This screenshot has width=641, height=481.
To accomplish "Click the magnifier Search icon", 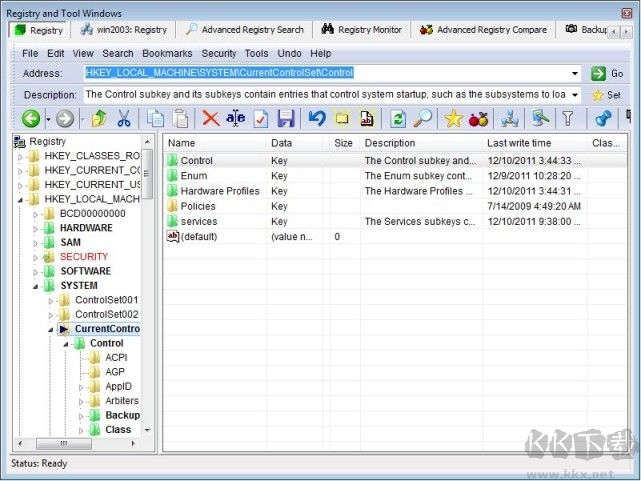I will click(422, 119).
